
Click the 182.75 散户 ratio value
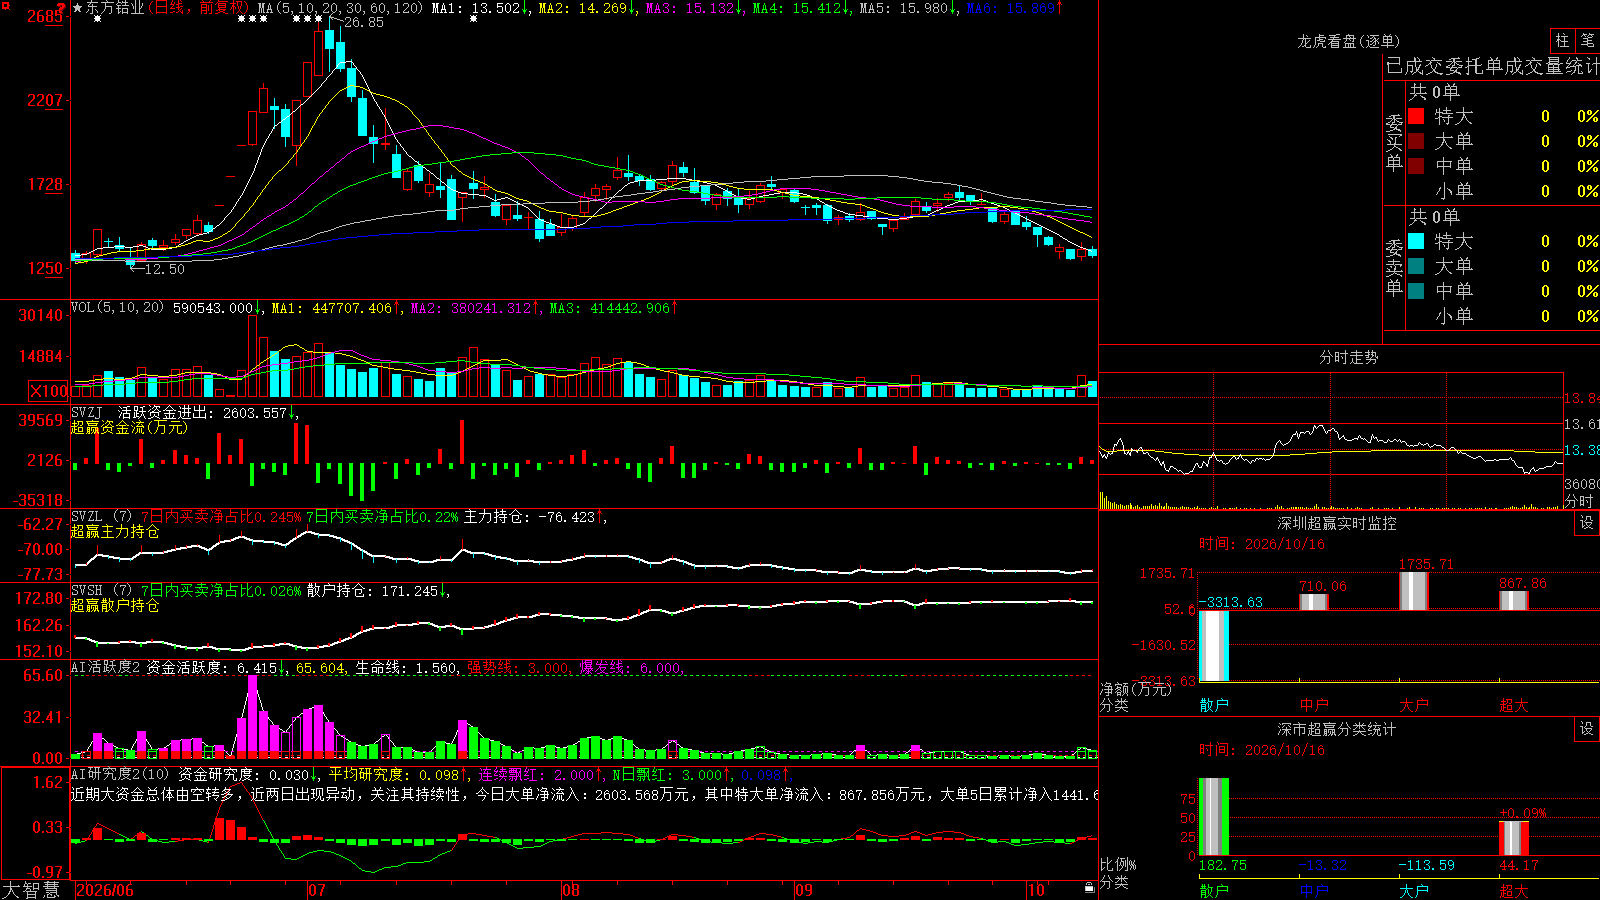1223,866
